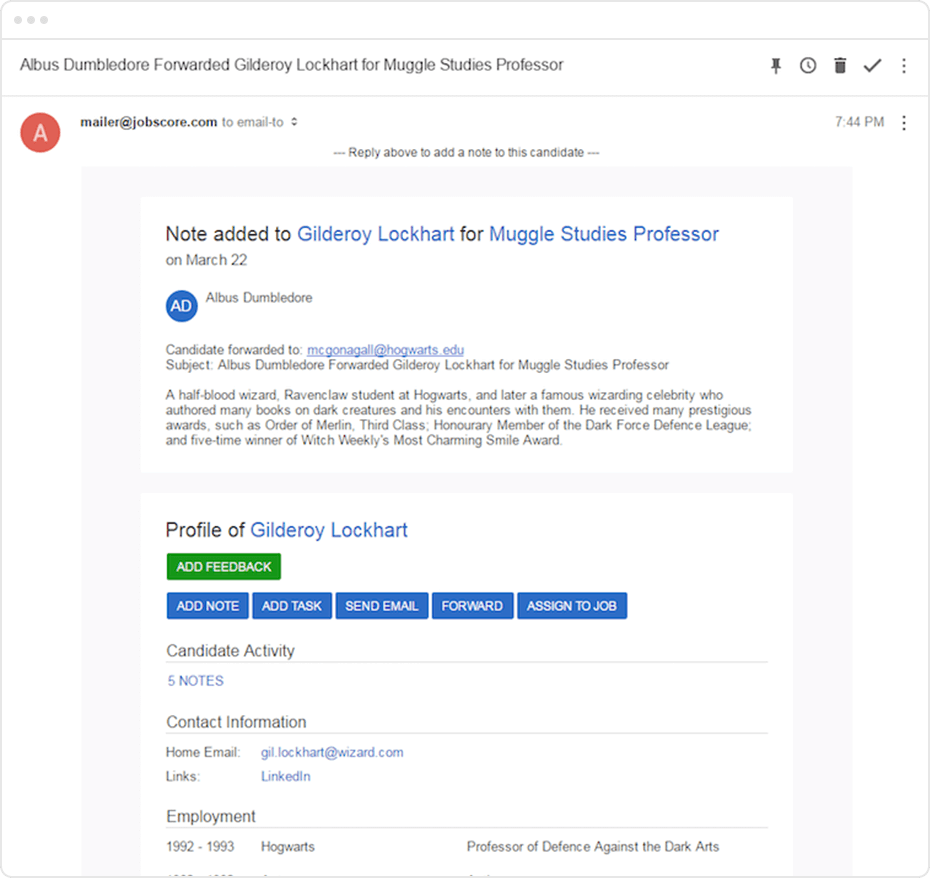
Task: Click the gil.lockhart@wizard.com email link
Action: coord(332,752)
